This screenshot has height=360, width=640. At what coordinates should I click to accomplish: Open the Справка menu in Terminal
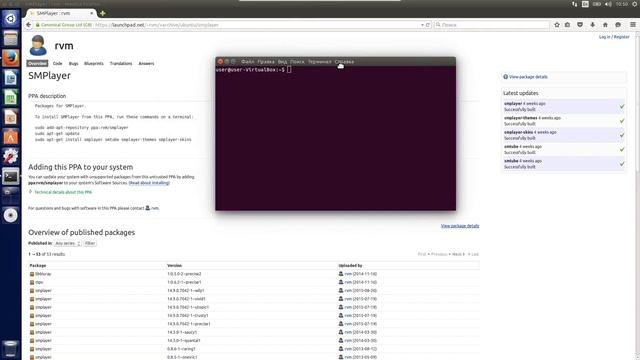(x=344, y=62)
